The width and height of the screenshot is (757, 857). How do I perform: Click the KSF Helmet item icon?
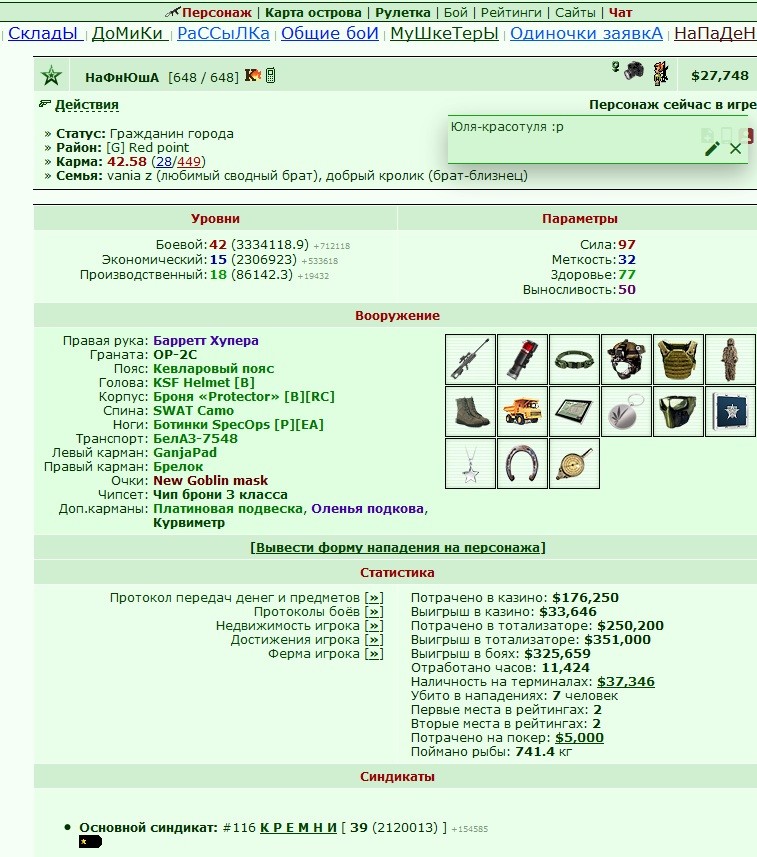click(x=626, y=360)
